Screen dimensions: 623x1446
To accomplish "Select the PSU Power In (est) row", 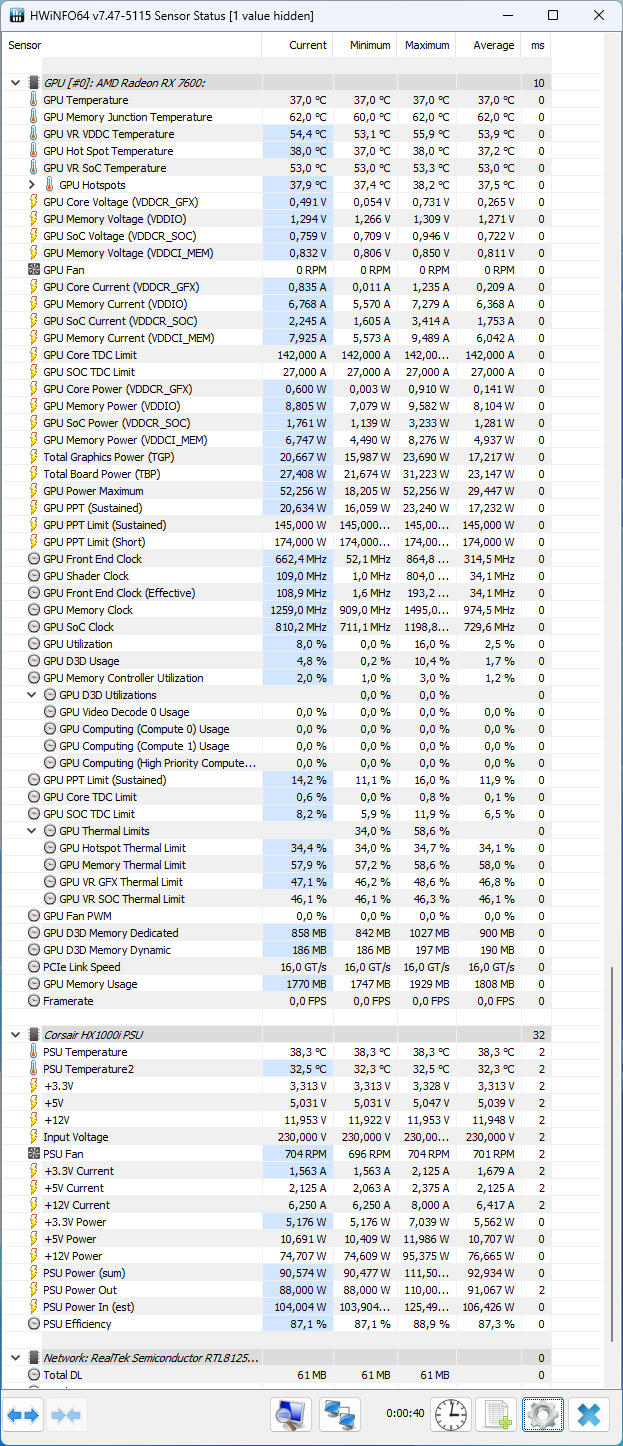I will click(277, 1307).
